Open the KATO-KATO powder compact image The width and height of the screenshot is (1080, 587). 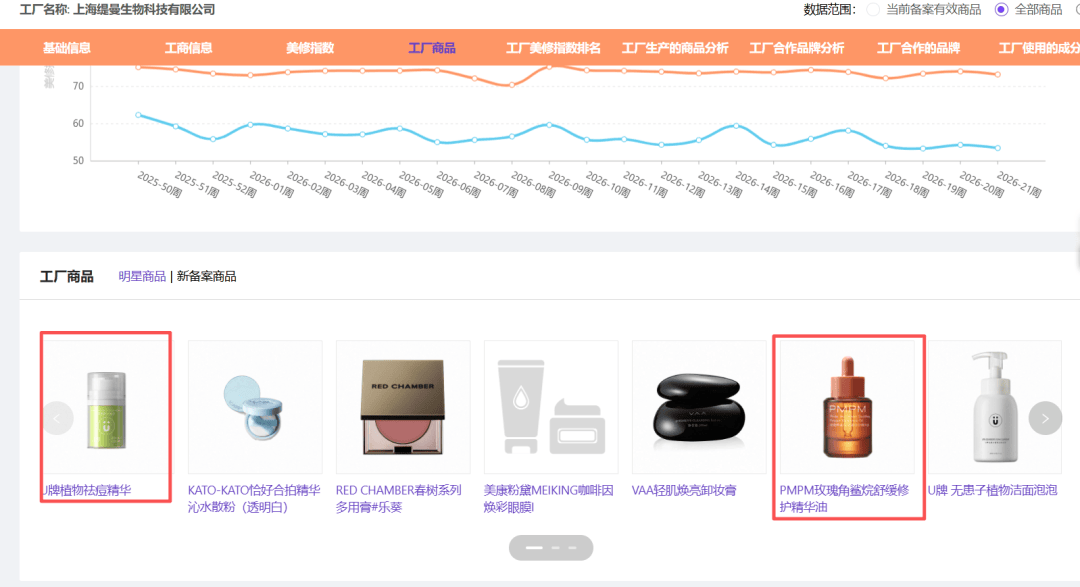255,406
